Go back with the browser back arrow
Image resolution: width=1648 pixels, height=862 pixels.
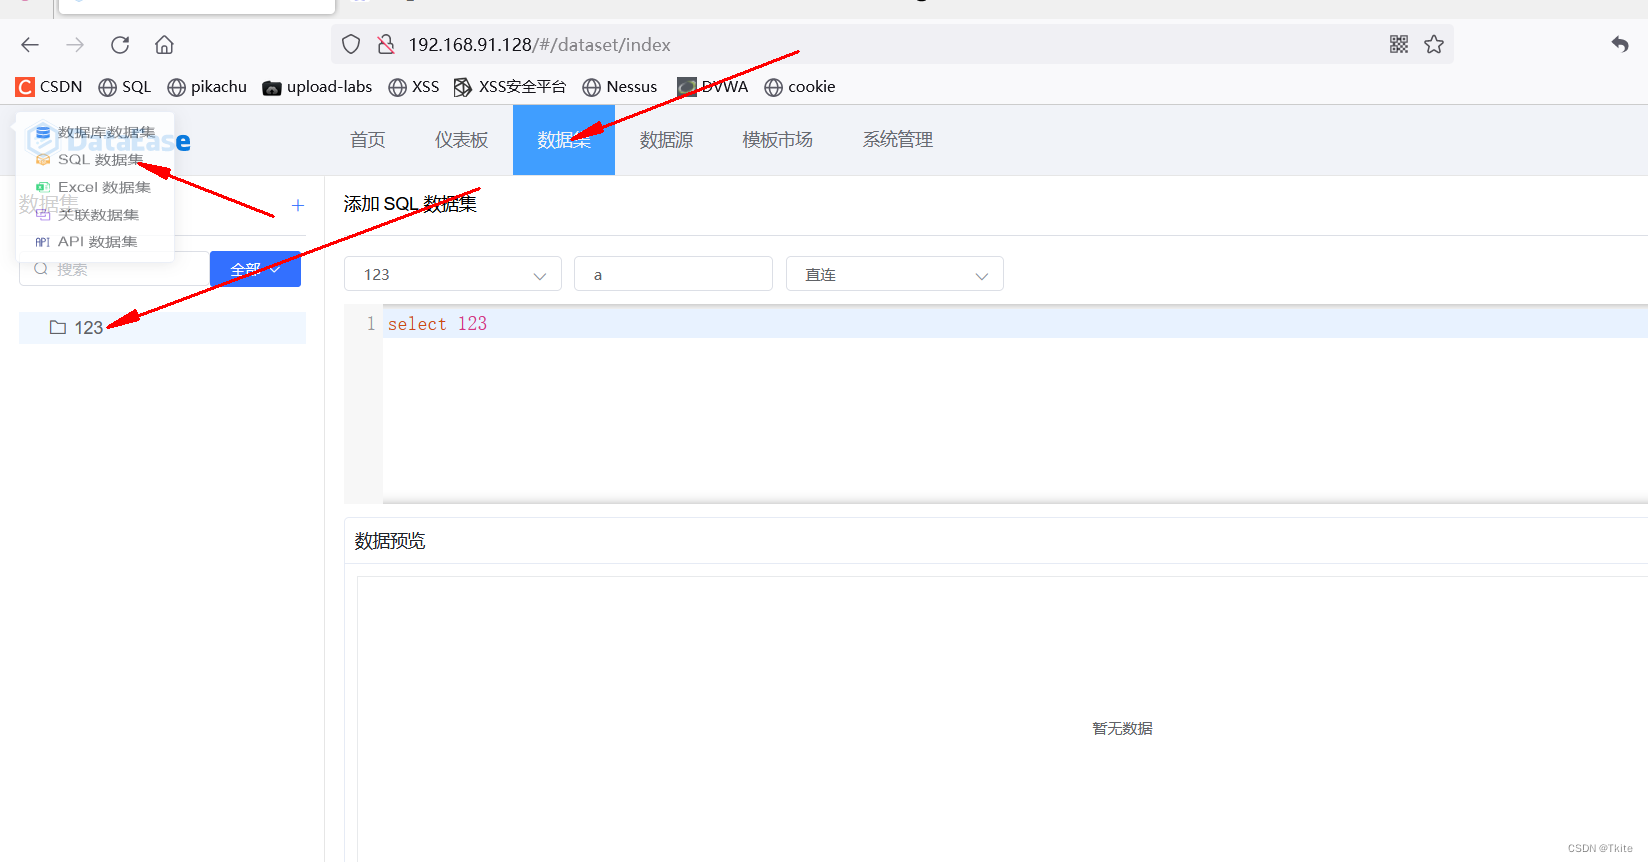click(30, 45)
